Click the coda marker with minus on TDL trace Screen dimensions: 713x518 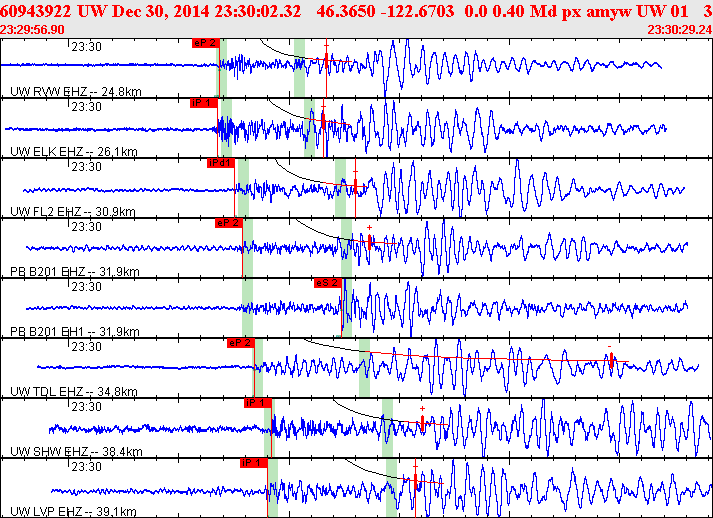pos(611,360)
